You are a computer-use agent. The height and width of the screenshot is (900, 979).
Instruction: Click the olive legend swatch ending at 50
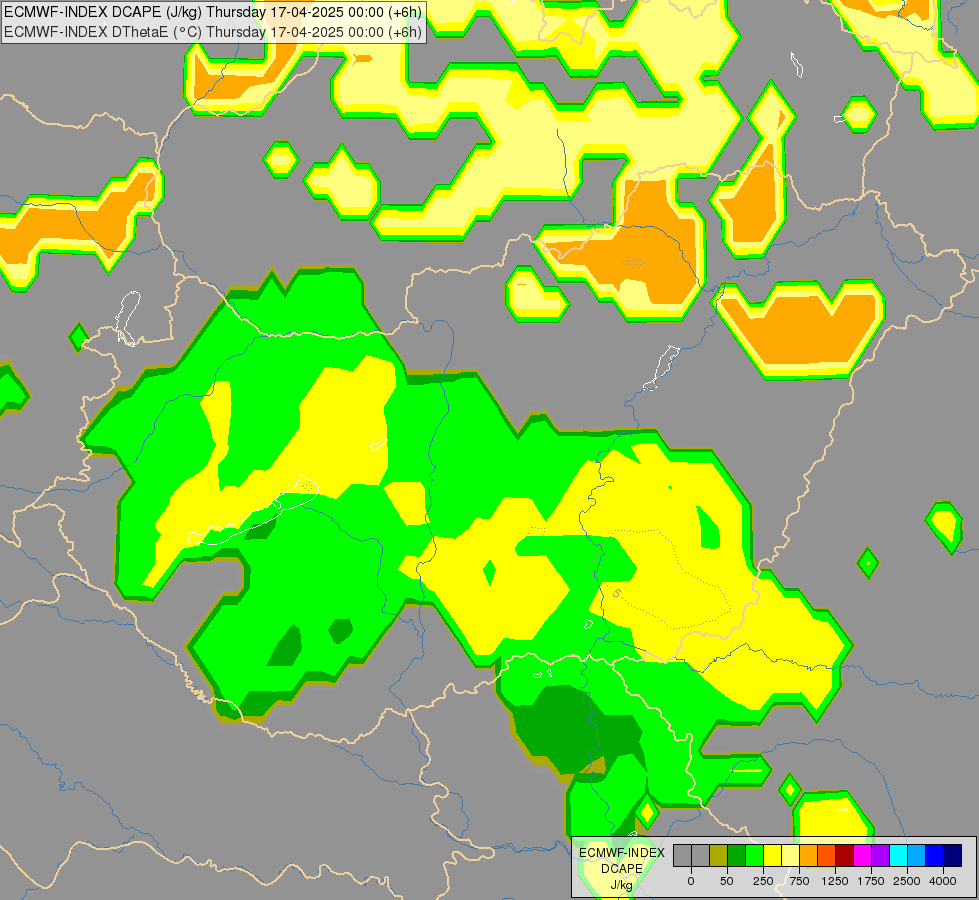click(719, 856)
